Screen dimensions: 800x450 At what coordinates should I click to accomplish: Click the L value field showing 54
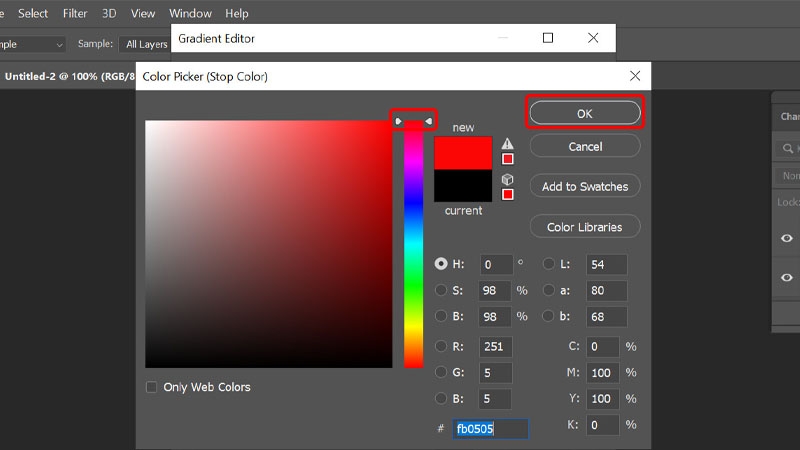pyautogui.click(x=606, y=264)
